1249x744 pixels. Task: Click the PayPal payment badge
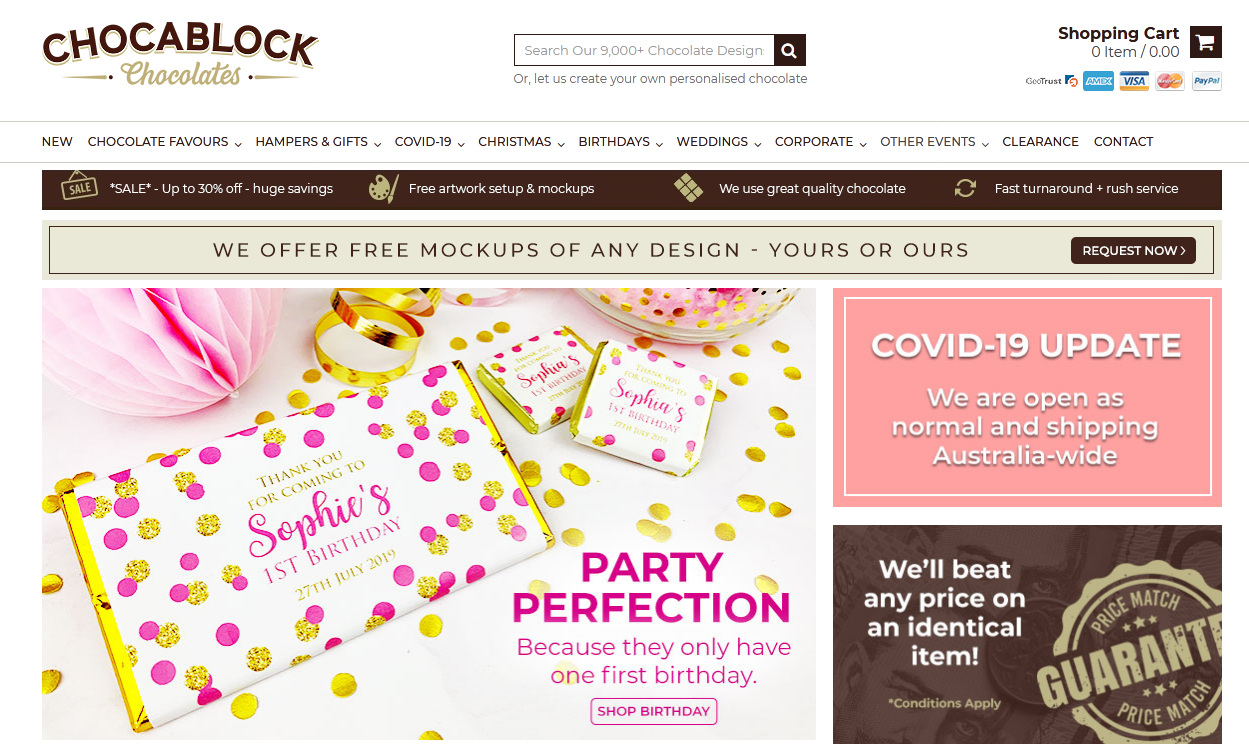(1206, 82)
